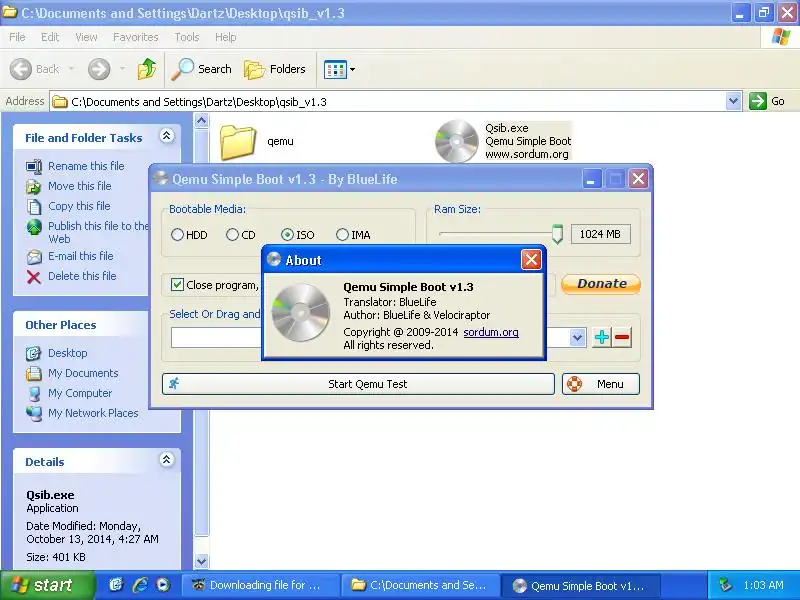Uncheck the Close program checkbox

coord(177,285)
